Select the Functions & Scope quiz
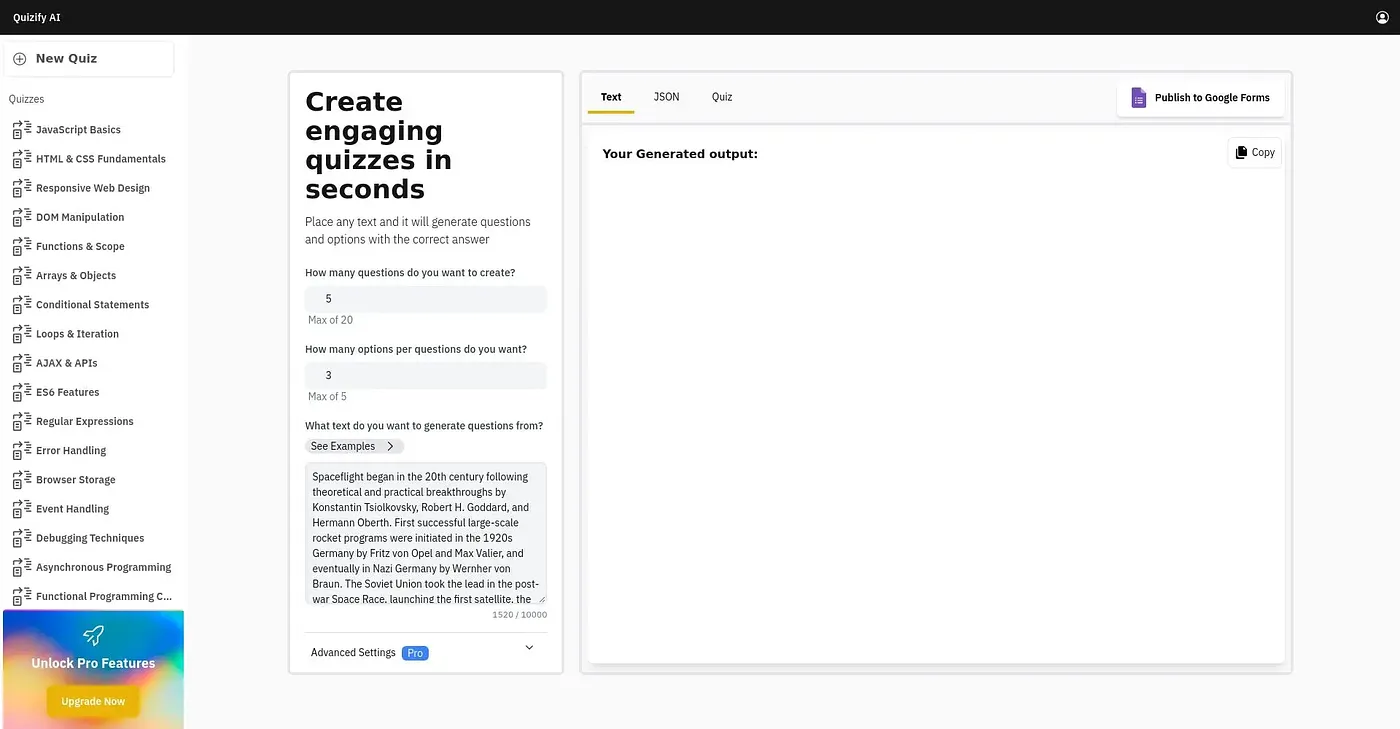This screenshot has height=729, width=1400. [80, 246]
